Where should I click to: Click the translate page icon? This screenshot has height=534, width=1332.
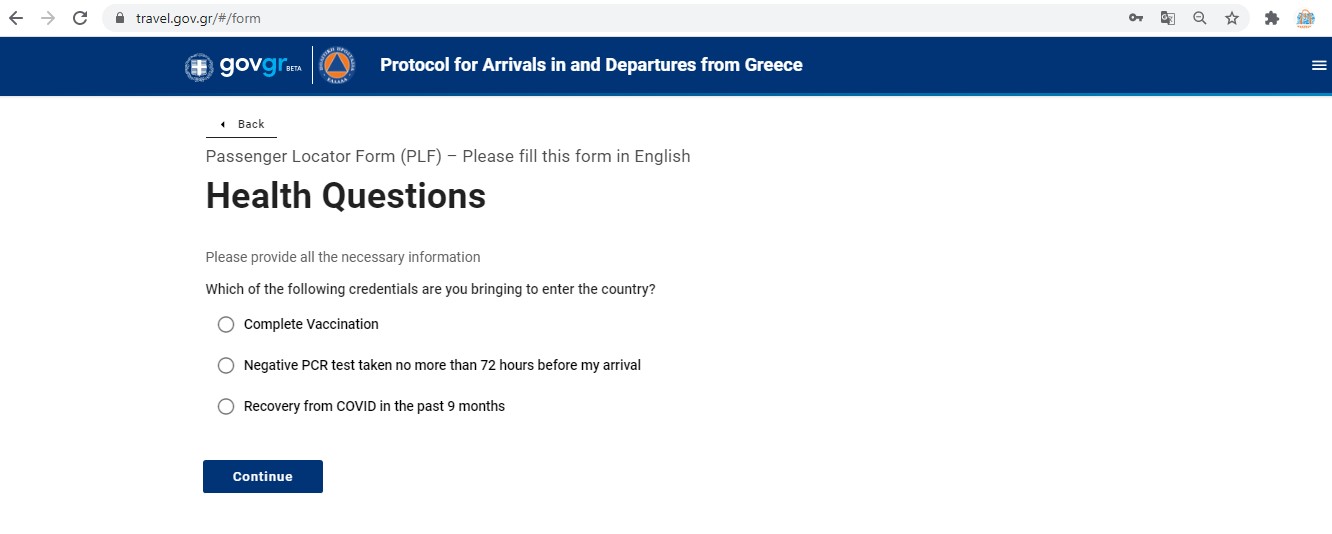coord(1168,18)
